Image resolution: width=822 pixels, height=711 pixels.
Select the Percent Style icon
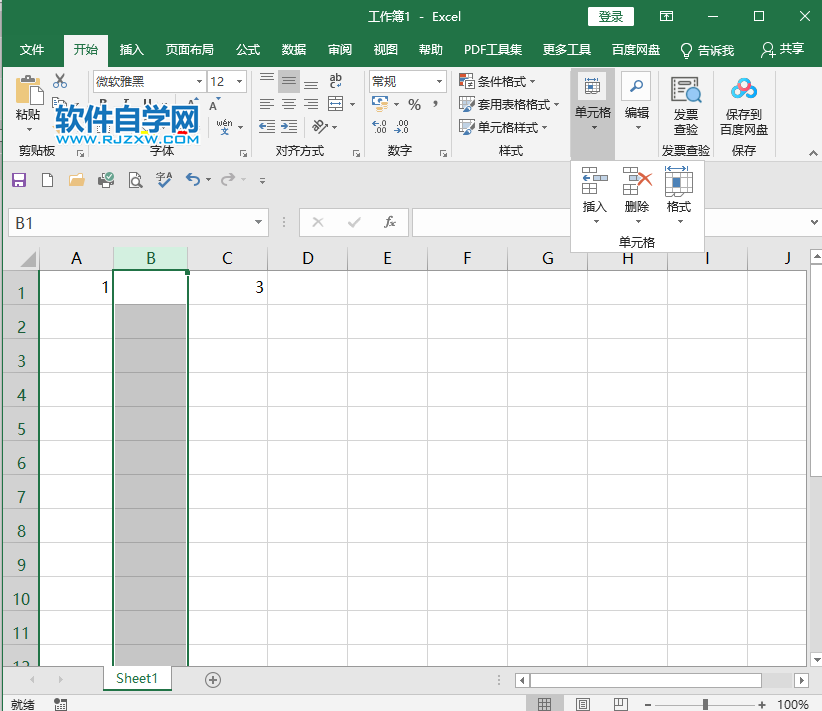click(x=414, y=102)
